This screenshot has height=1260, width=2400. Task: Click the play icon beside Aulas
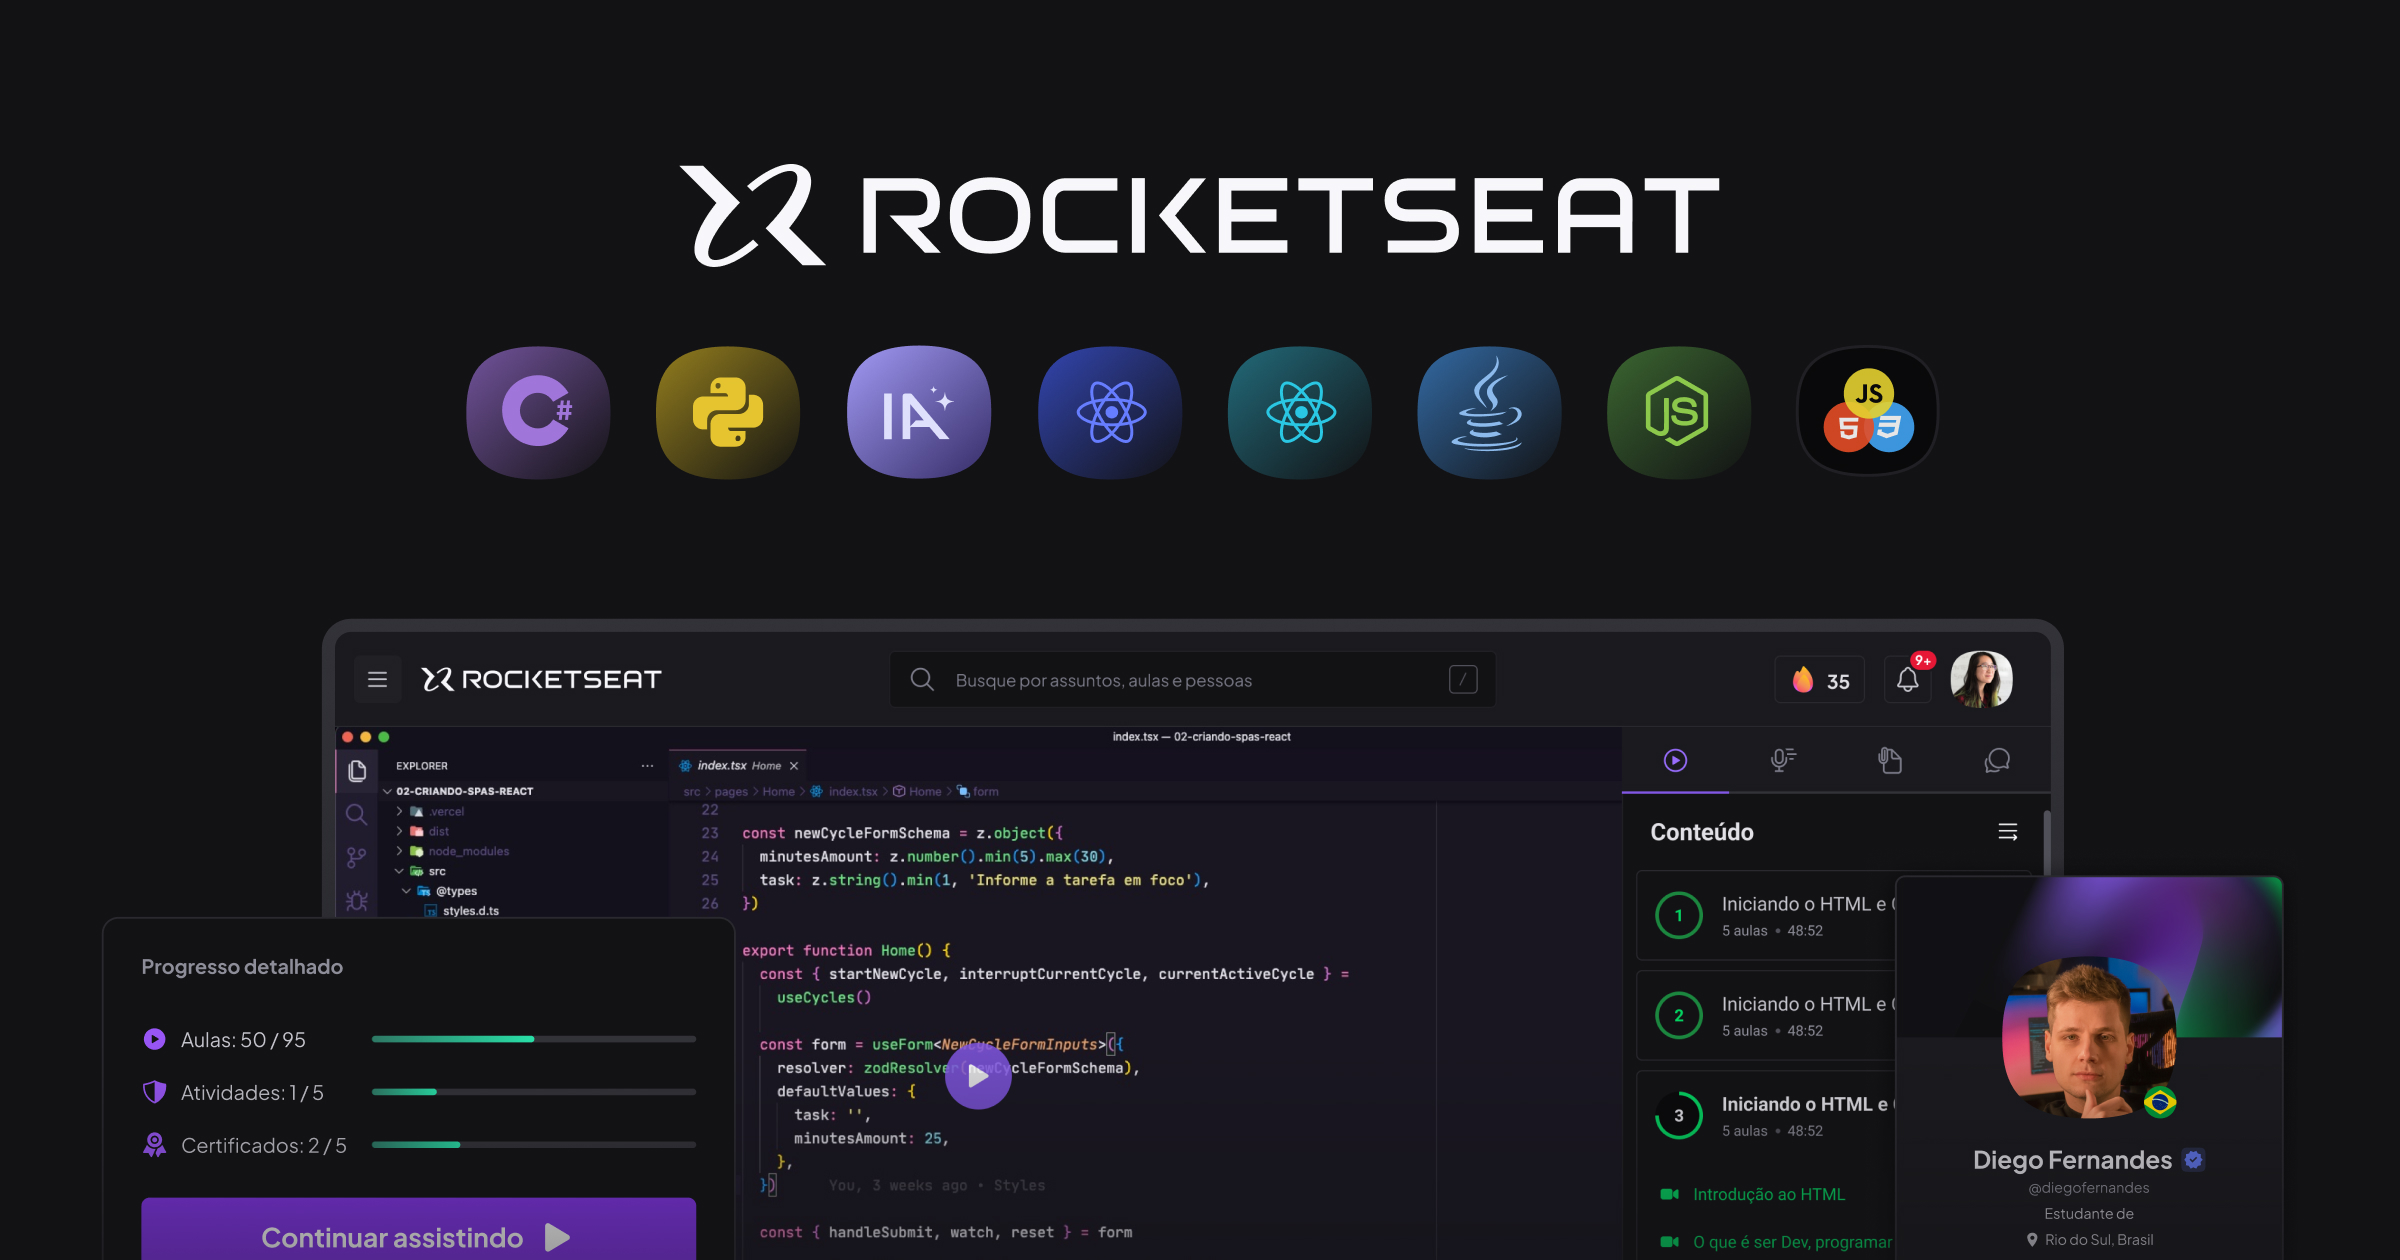(x=154, y=1039)
